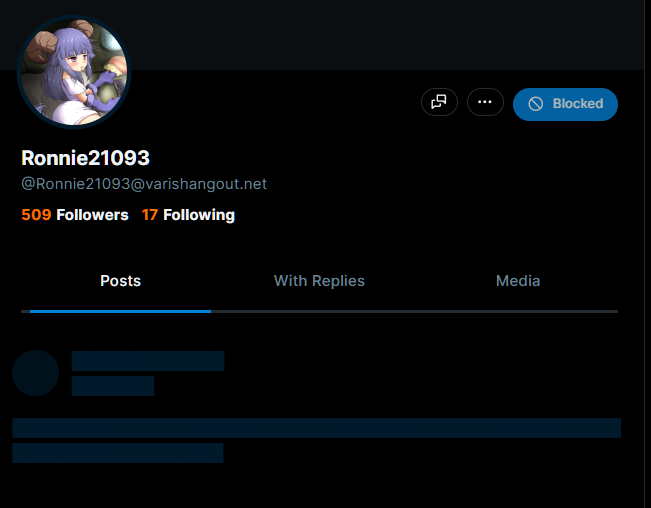Switch to the Media tab
651x508 pixels.
point(518,281)
